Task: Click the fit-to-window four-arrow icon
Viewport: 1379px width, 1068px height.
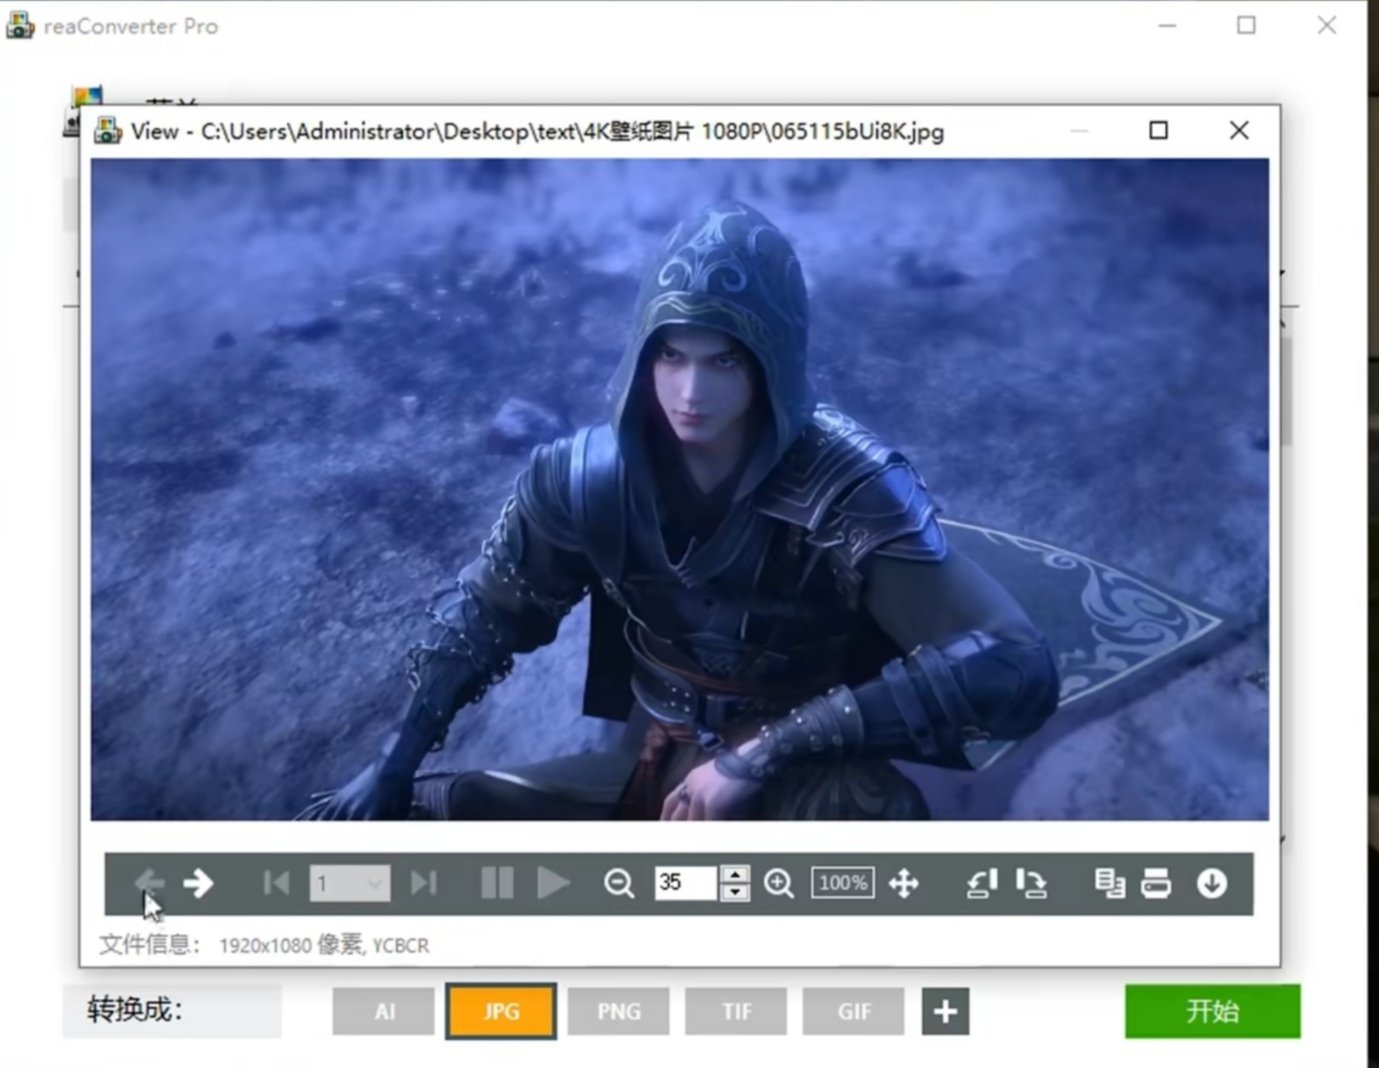Action: 903,883
